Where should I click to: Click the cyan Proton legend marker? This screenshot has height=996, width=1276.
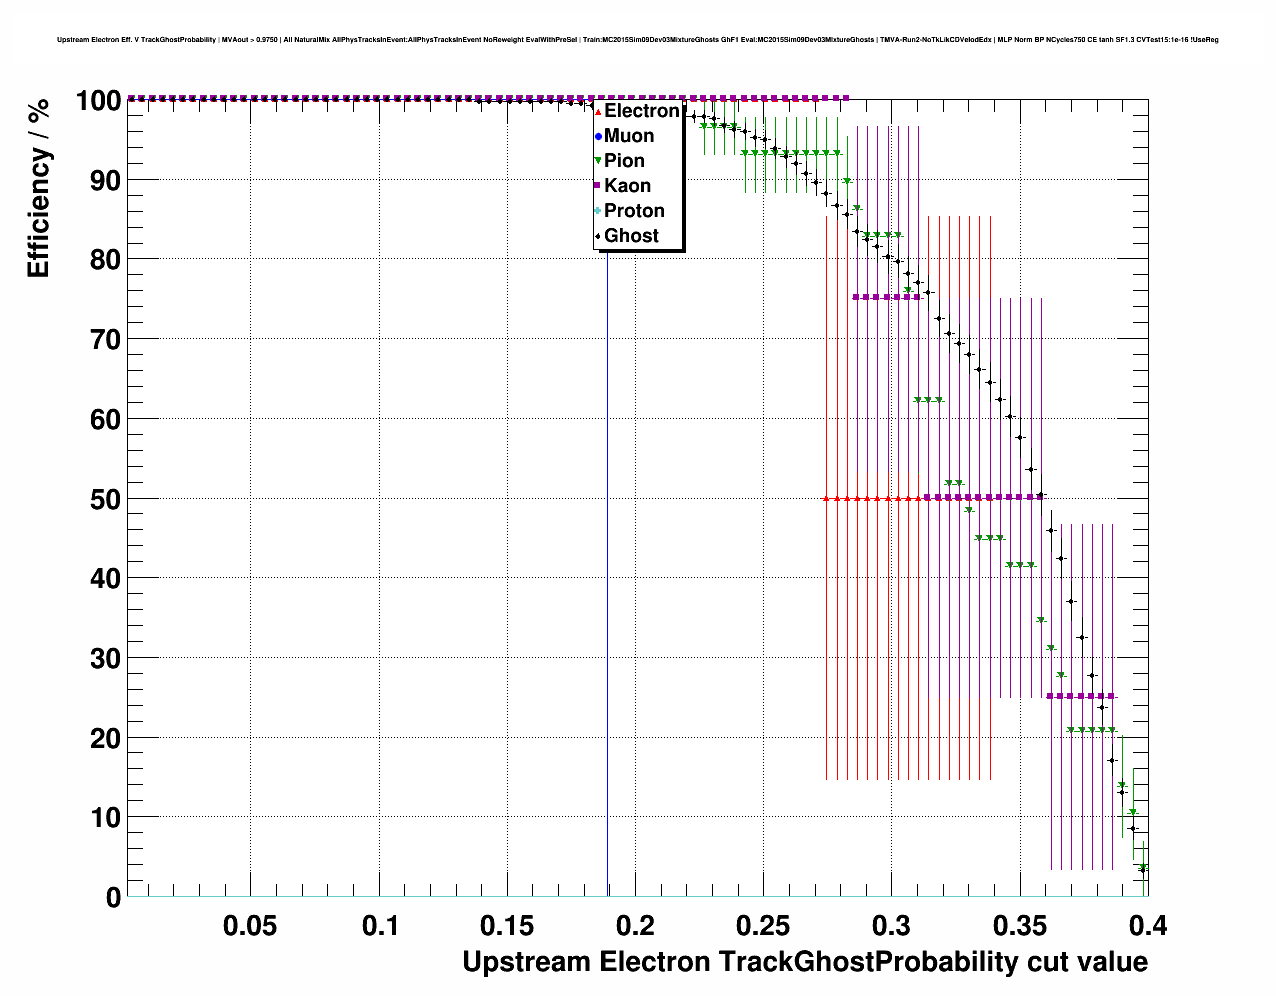[598, 211]
